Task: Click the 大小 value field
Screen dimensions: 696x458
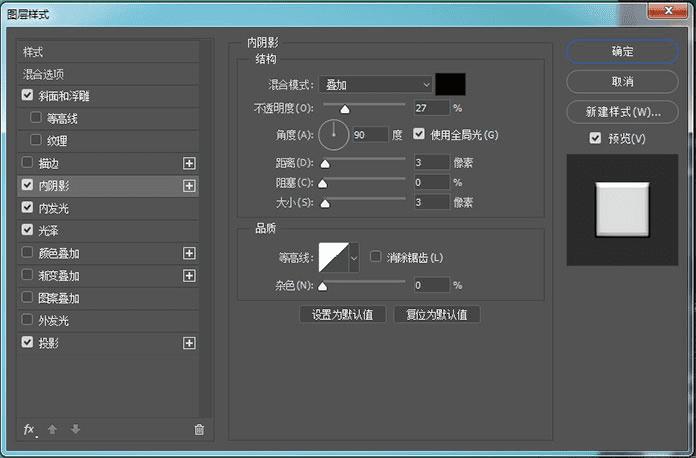Action: [x=432, y=202]
